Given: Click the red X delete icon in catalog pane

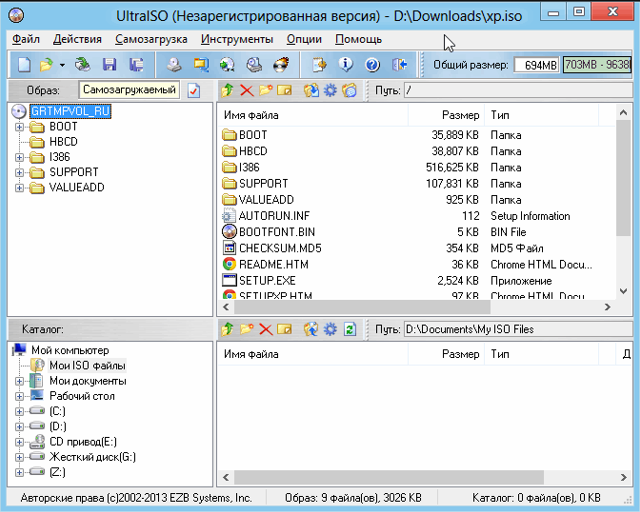Looking at the screenshot, I should pos(266,329).
